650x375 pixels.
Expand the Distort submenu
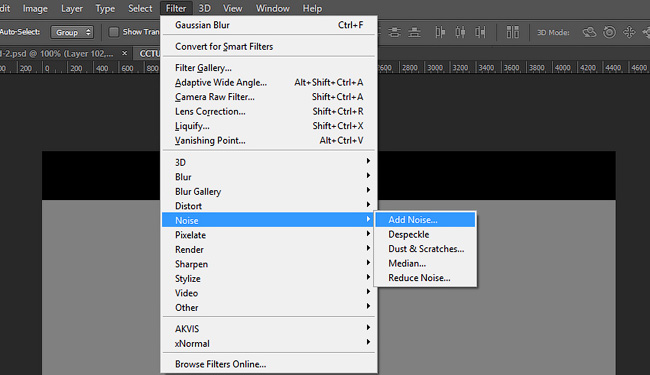(x=269, y=206)
